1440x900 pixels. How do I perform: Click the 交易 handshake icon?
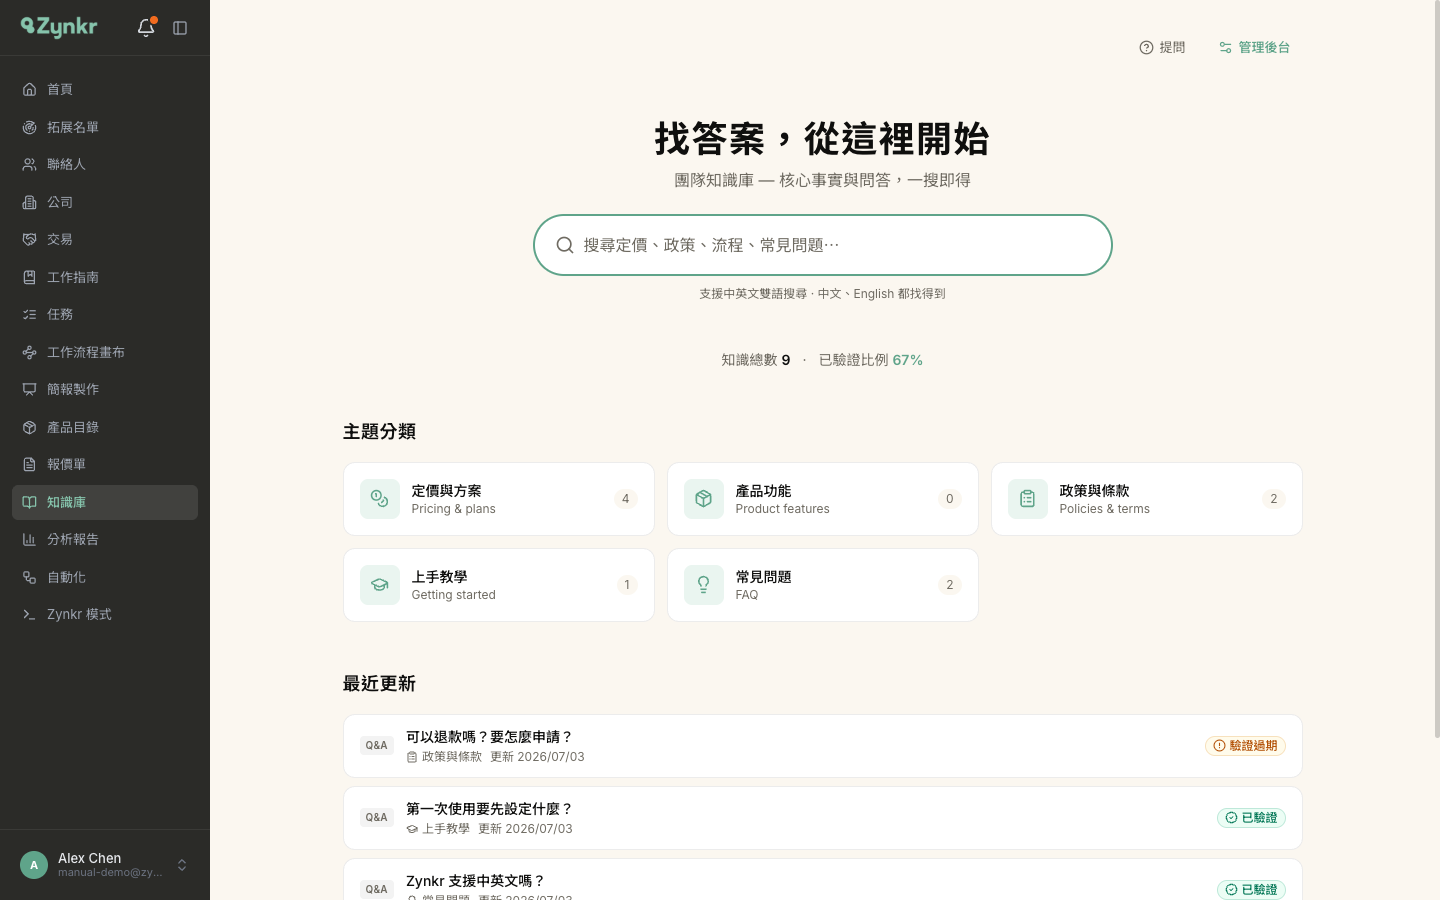click(30, 239)
